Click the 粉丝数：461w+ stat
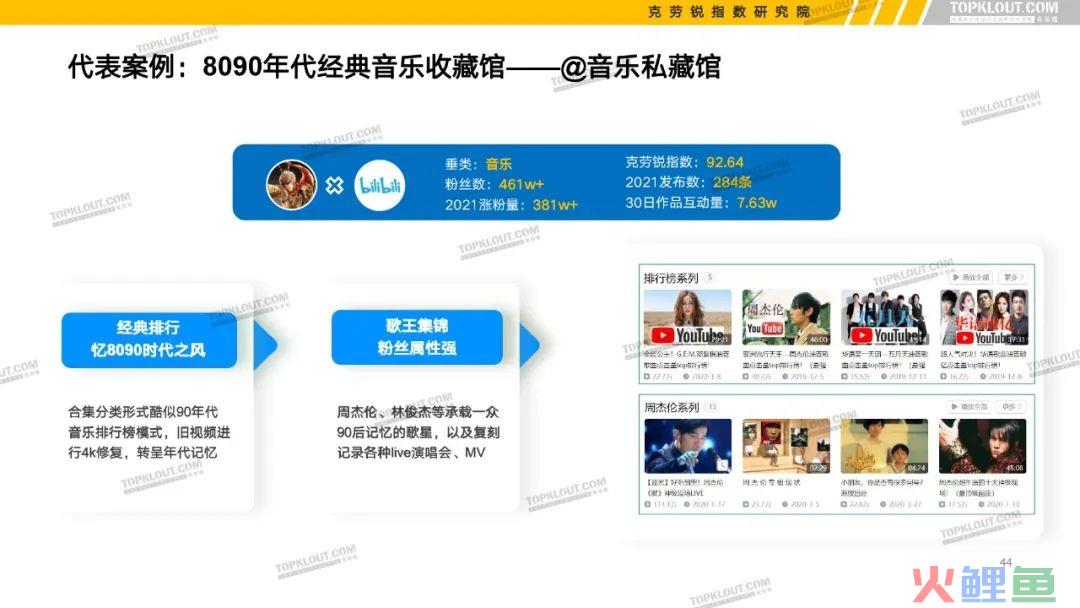1080x608 pixels. tap(494, 184)
